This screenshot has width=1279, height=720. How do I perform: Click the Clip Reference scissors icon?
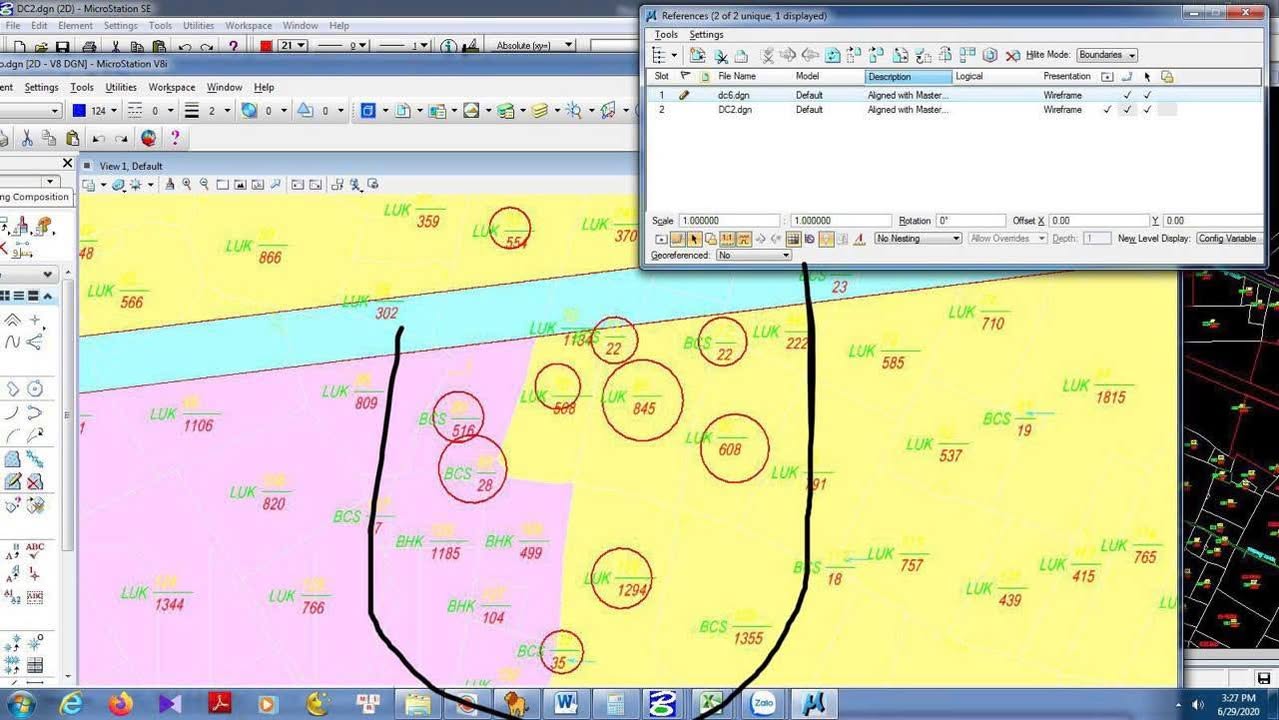pos(720,56)
